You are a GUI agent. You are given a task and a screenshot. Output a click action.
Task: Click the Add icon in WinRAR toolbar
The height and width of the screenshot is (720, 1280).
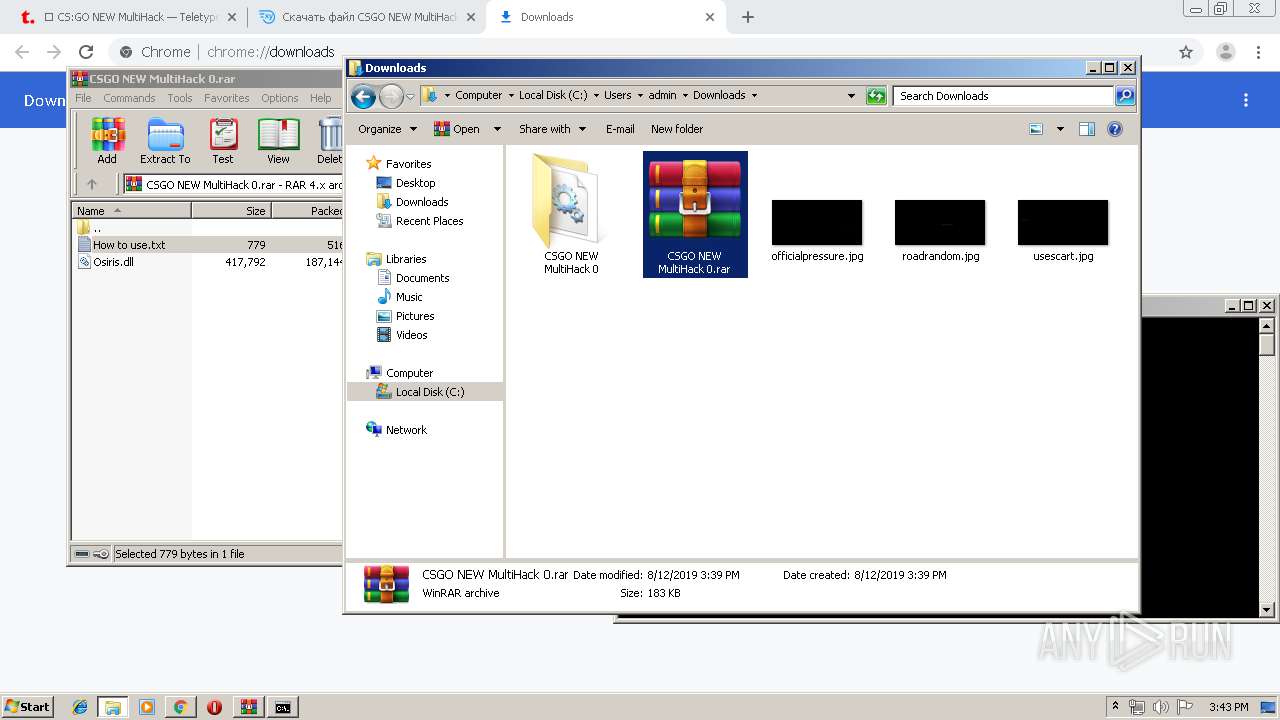pos(107,141)
